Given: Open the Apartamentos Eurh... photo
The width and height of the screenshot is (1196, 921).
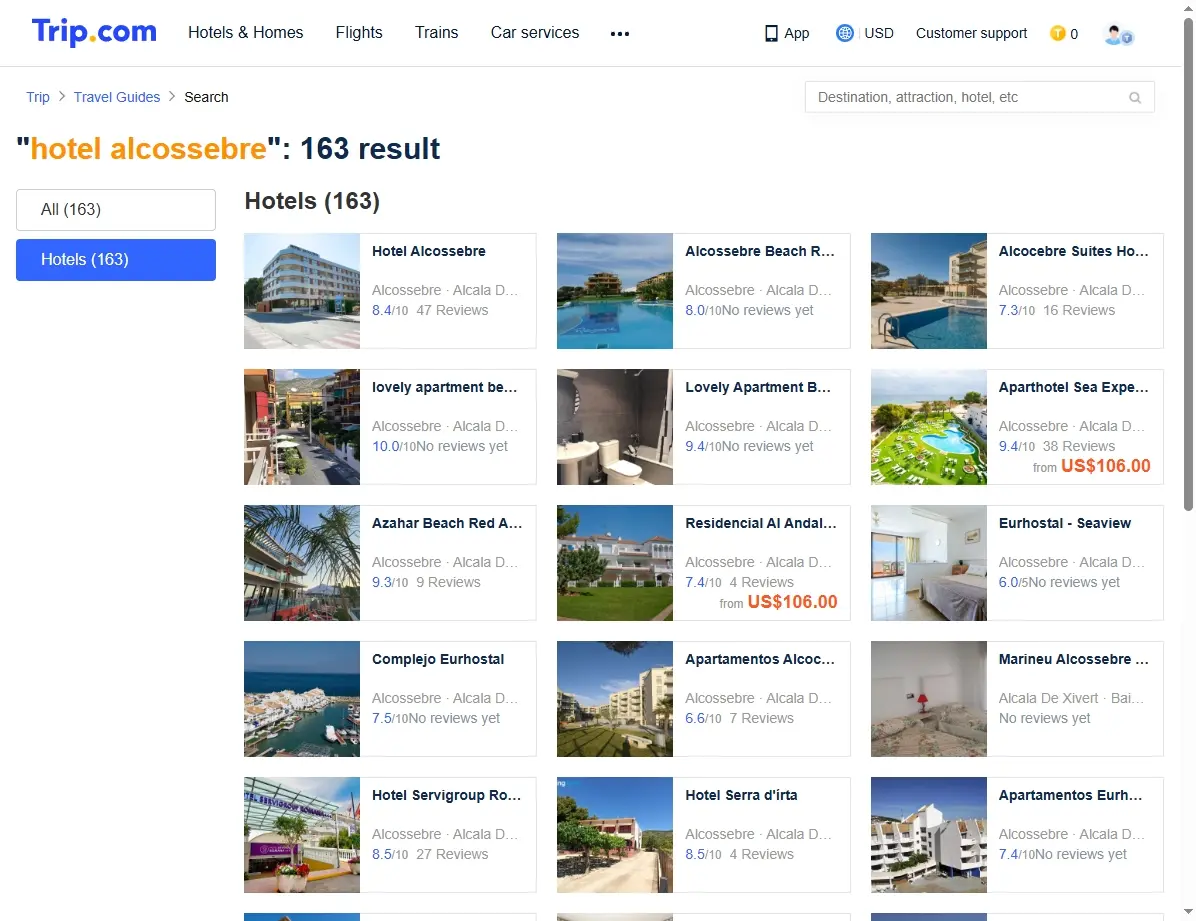Looking at the screenshot, I should [x=929, y=835].
